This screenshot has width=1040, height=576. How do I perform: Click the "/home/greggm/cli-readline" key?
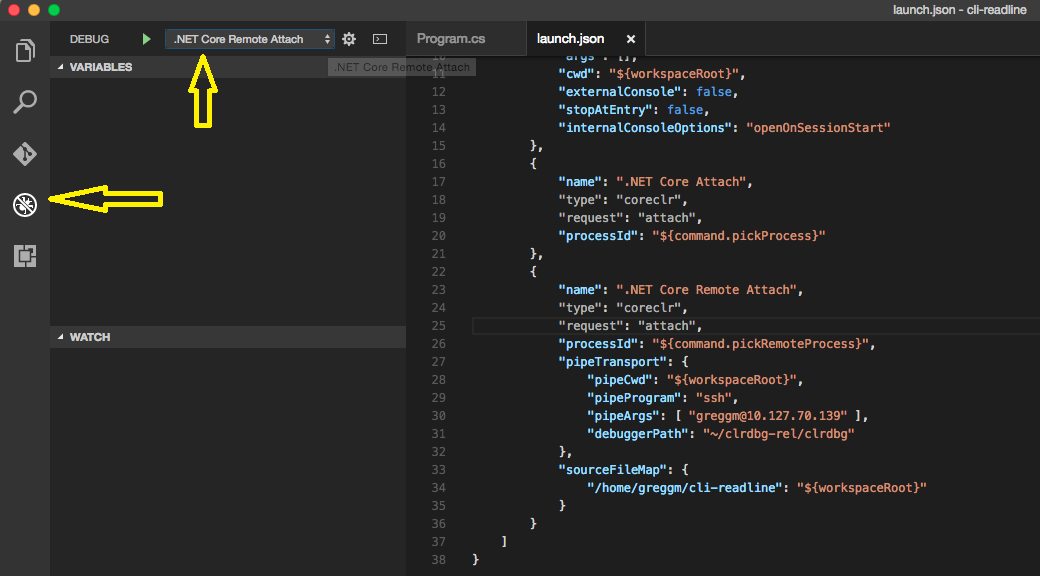pos(685,488)
